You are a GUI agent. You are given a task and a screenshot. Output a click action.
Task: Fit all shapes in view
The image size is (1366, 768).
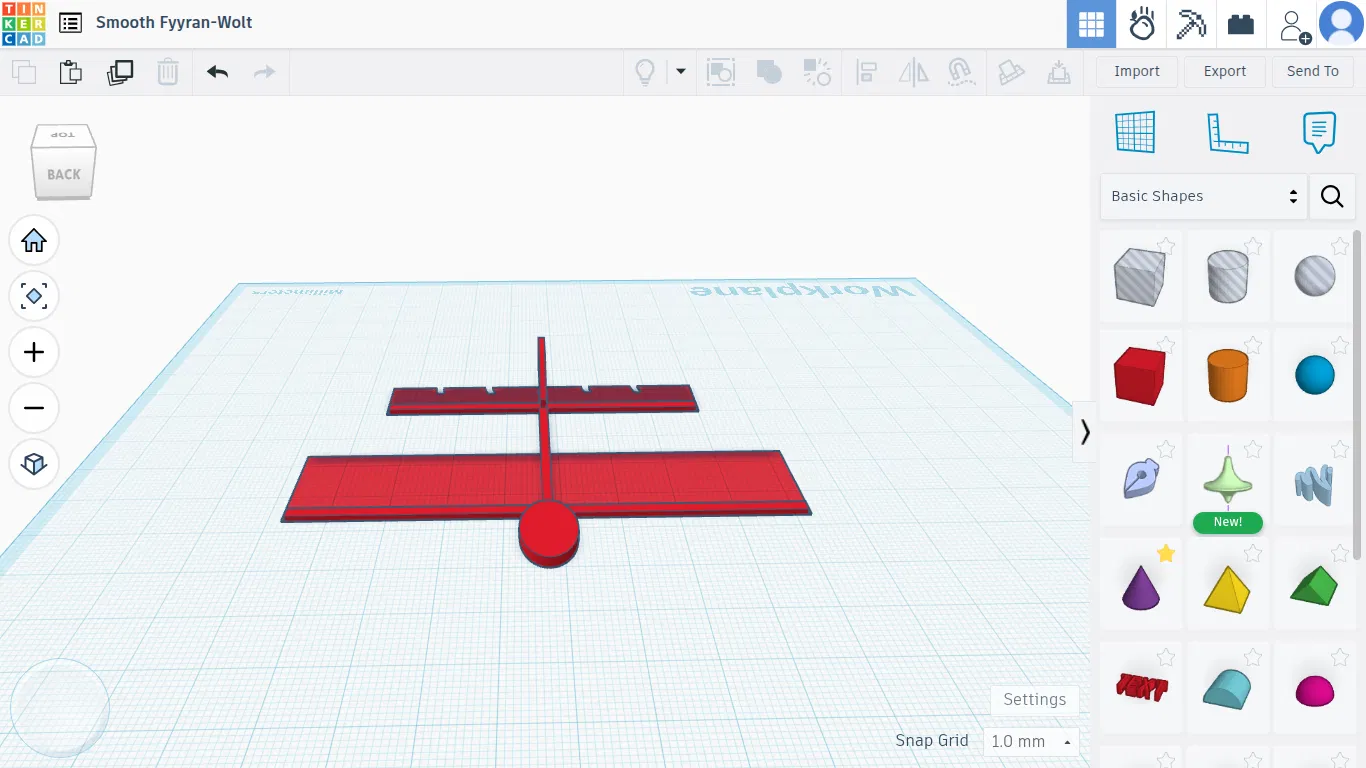click(x=34, y=297)
